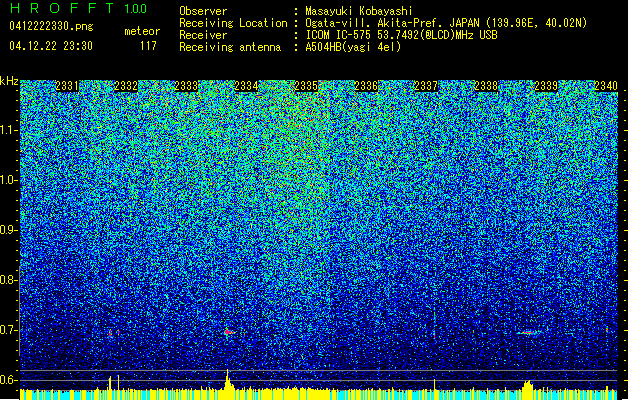Click the 0.7 frequency axis label
Viewport: 629px width, 400px height.
pos(9,330)
